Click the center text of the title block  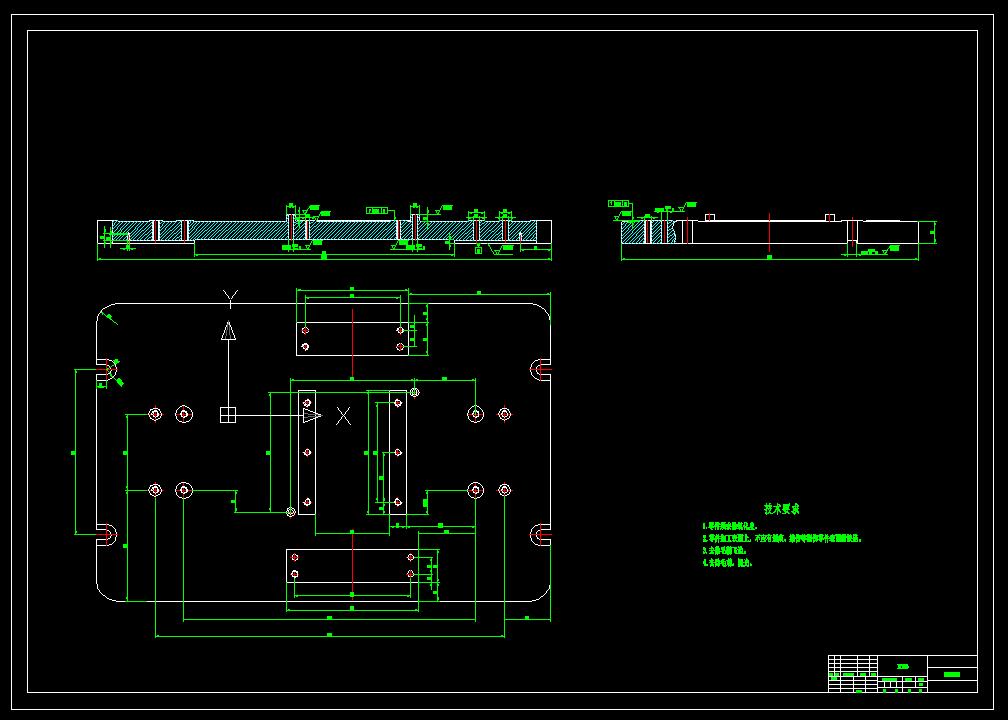pos(903,667)
